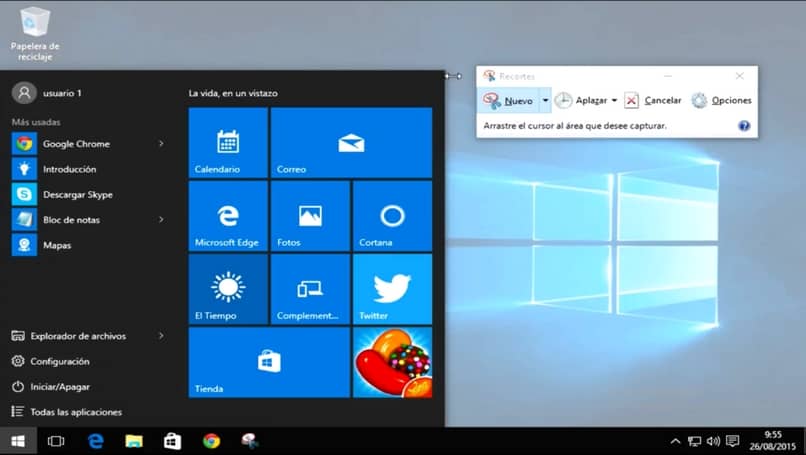Click the Más usadas heading
Screen dimensions: 806x455
pyautogui.click(x=36, y=122)
